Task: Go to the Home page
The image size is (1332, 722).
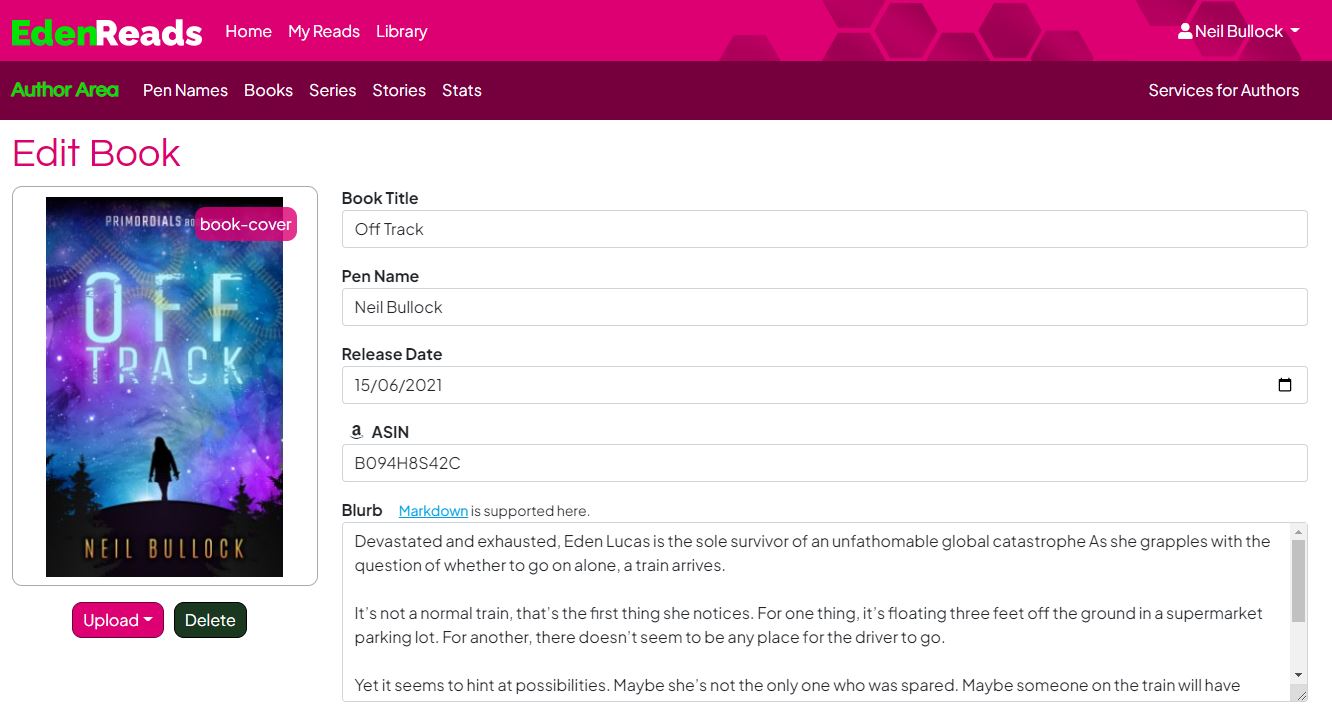Action: click(x=248, y=31)
